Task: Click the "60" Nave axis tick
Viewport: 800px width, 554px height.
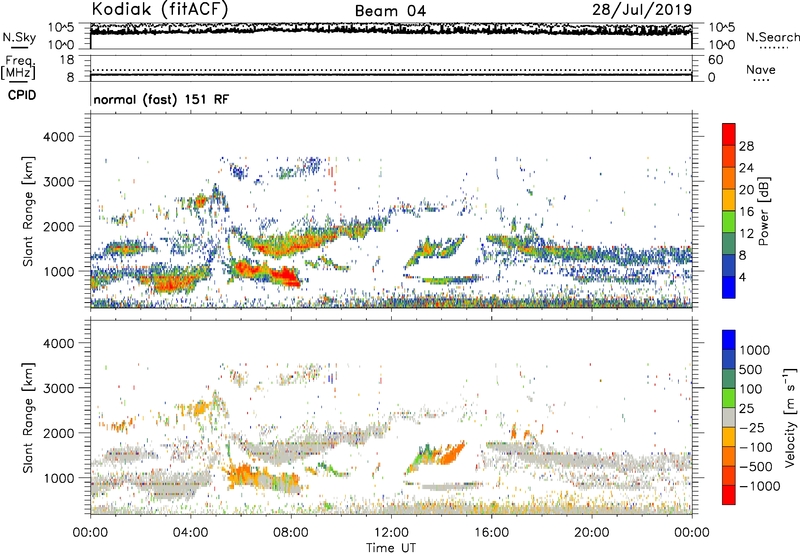Action: coord(716,60)
